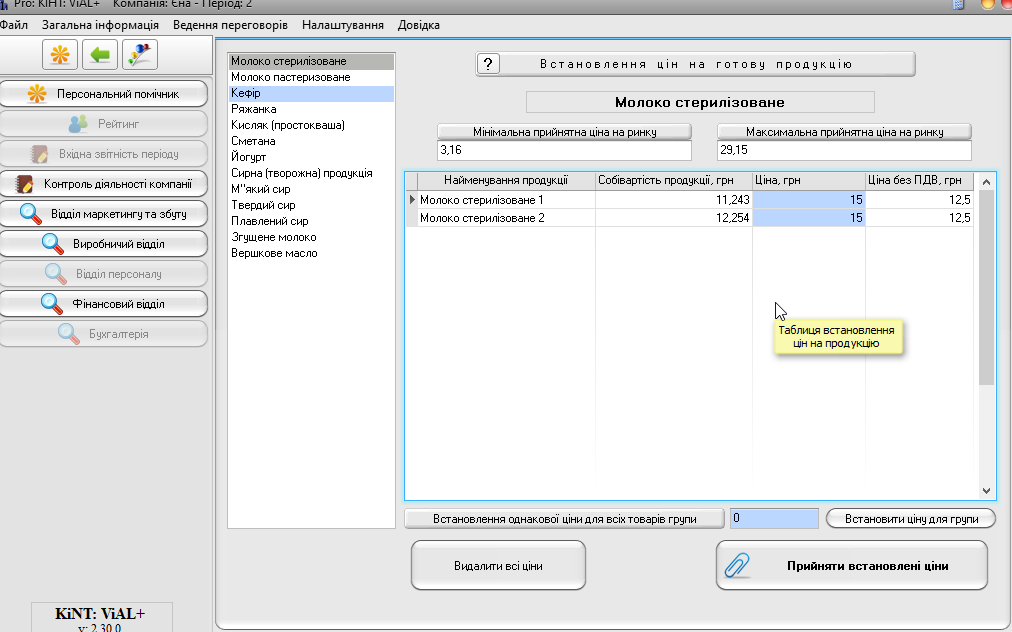Select row Молоко стерилізоване 2 name cell

pyautogui.click(x=506, y=218)
